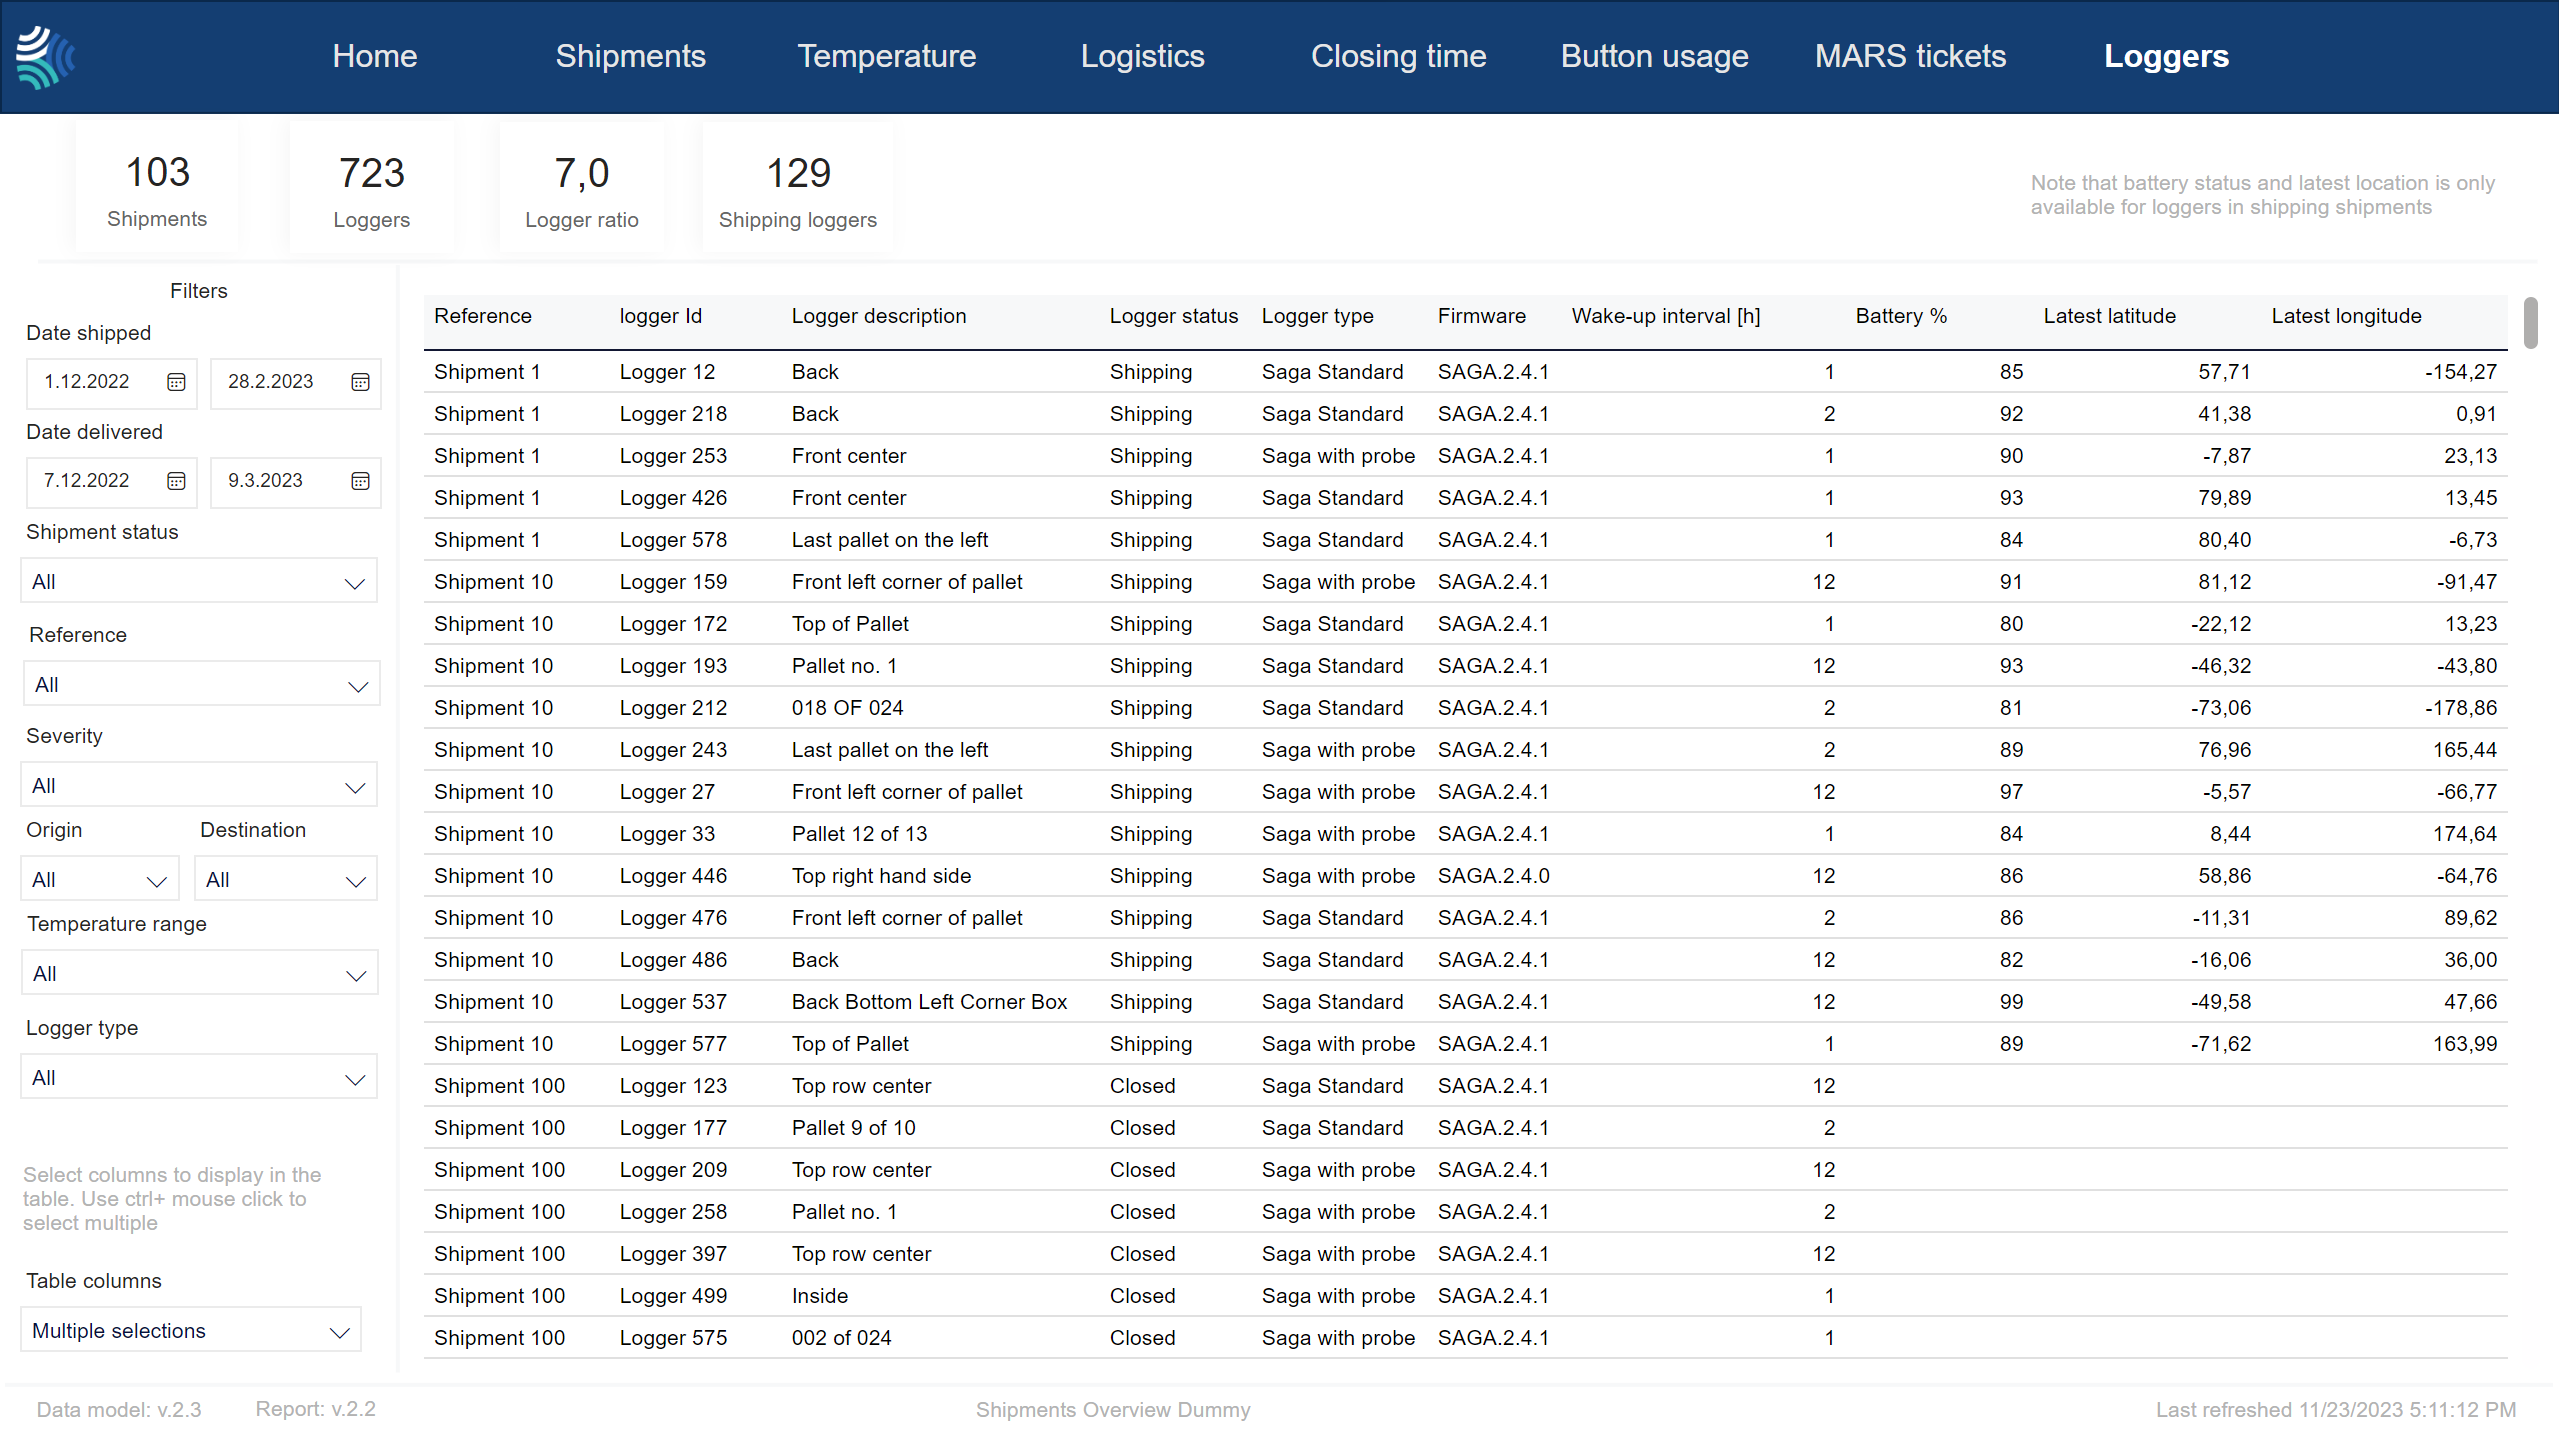The image size is (2559, 1440).
Task: Click the 129 Shipping loggers card
Action: (x=798, y=190)
